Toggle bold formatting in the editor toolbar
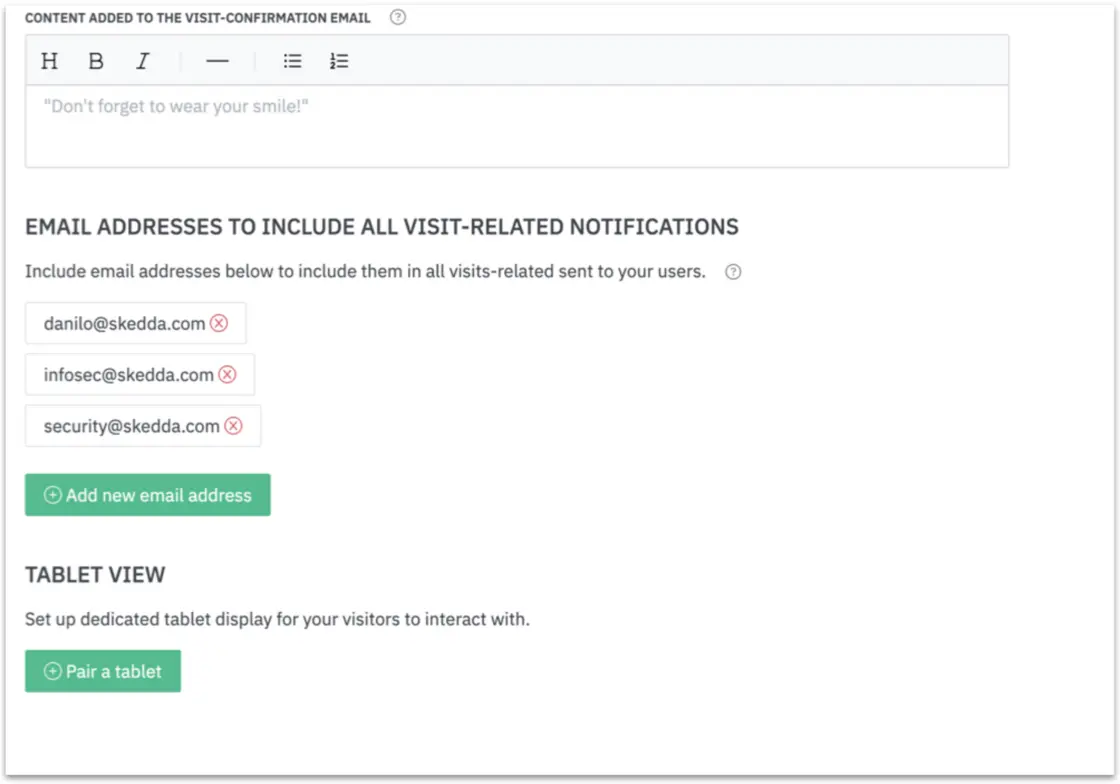Image resolution: width=1120 pixels, height=784 pixels. pos(96,61)
